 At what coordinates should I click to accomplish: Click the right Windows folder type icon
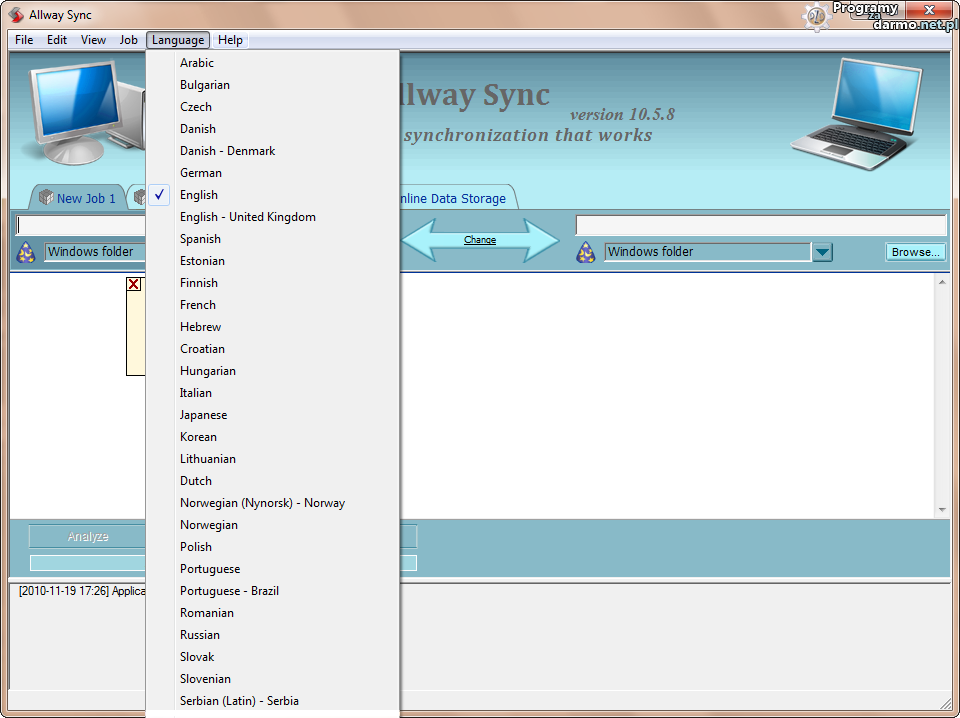(586, 252)
